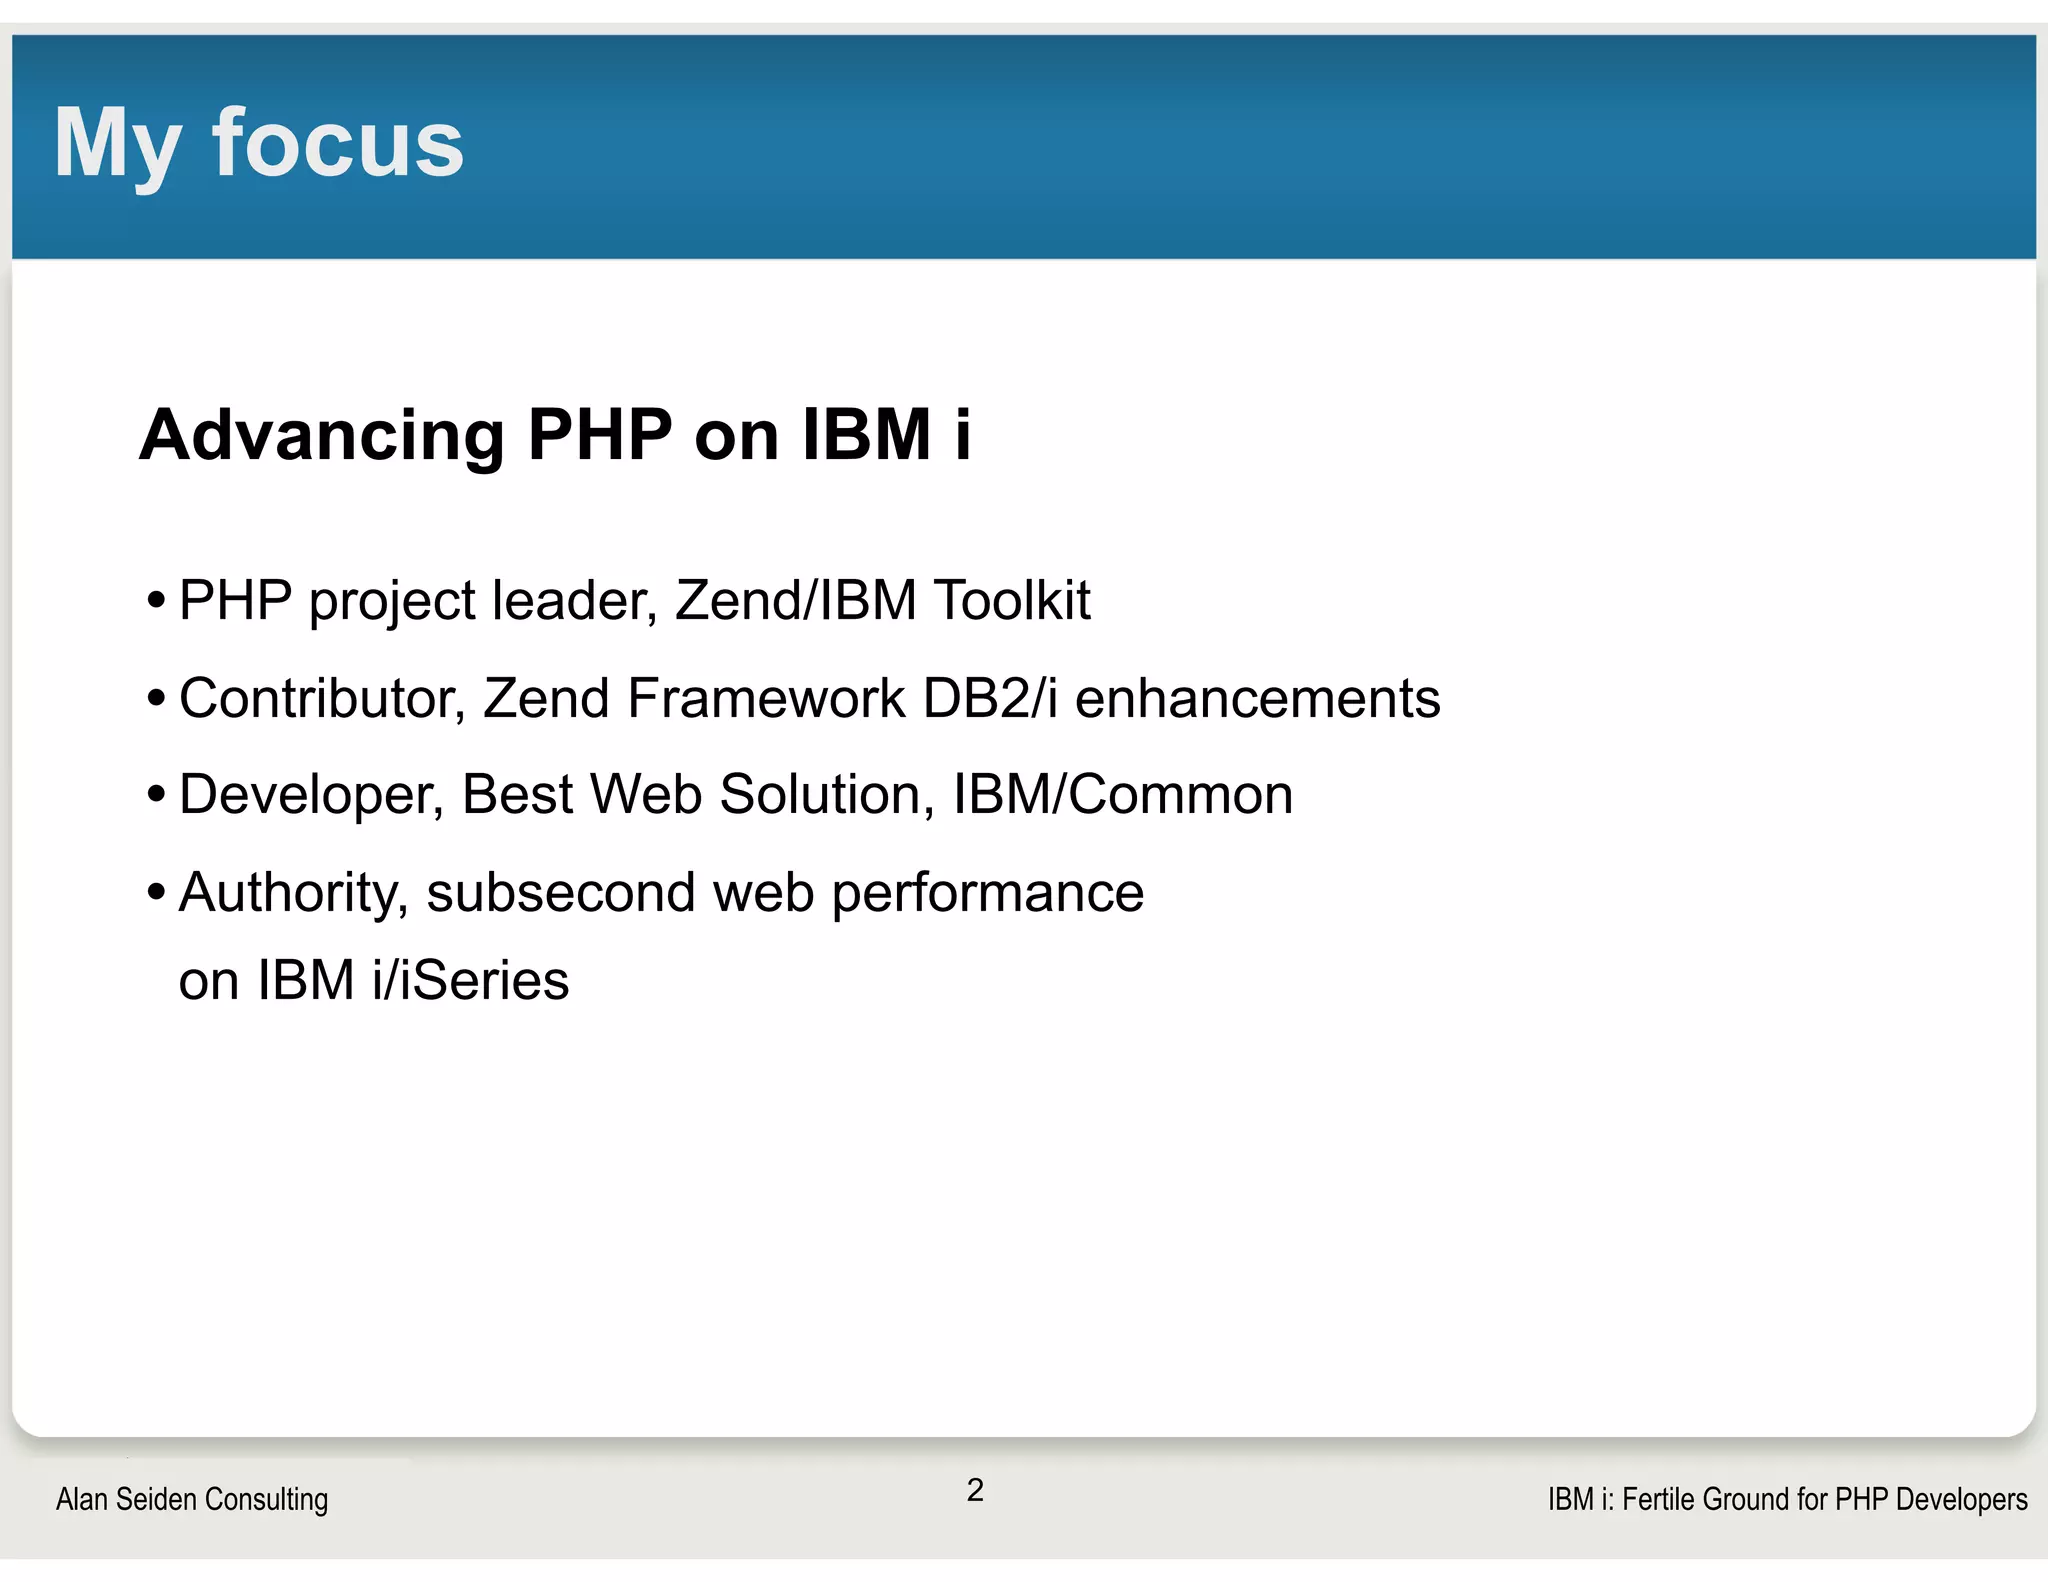2048x1582 pixels.
Task: Click the word 'Toolkit' in first bullet
Action: [1011, 601]
